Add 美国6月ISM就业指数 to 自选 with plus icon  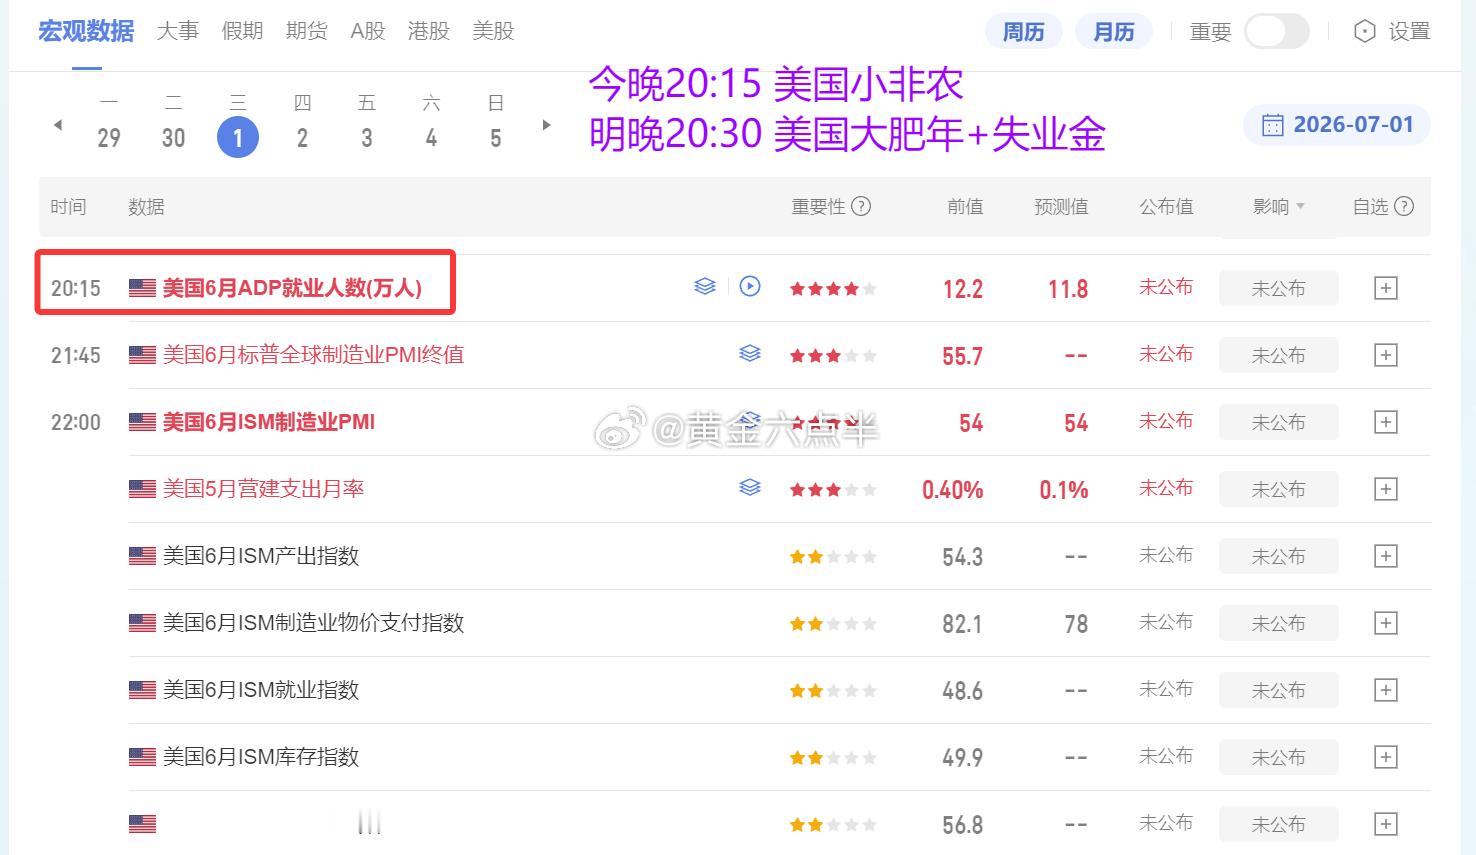coord(1386,690)
